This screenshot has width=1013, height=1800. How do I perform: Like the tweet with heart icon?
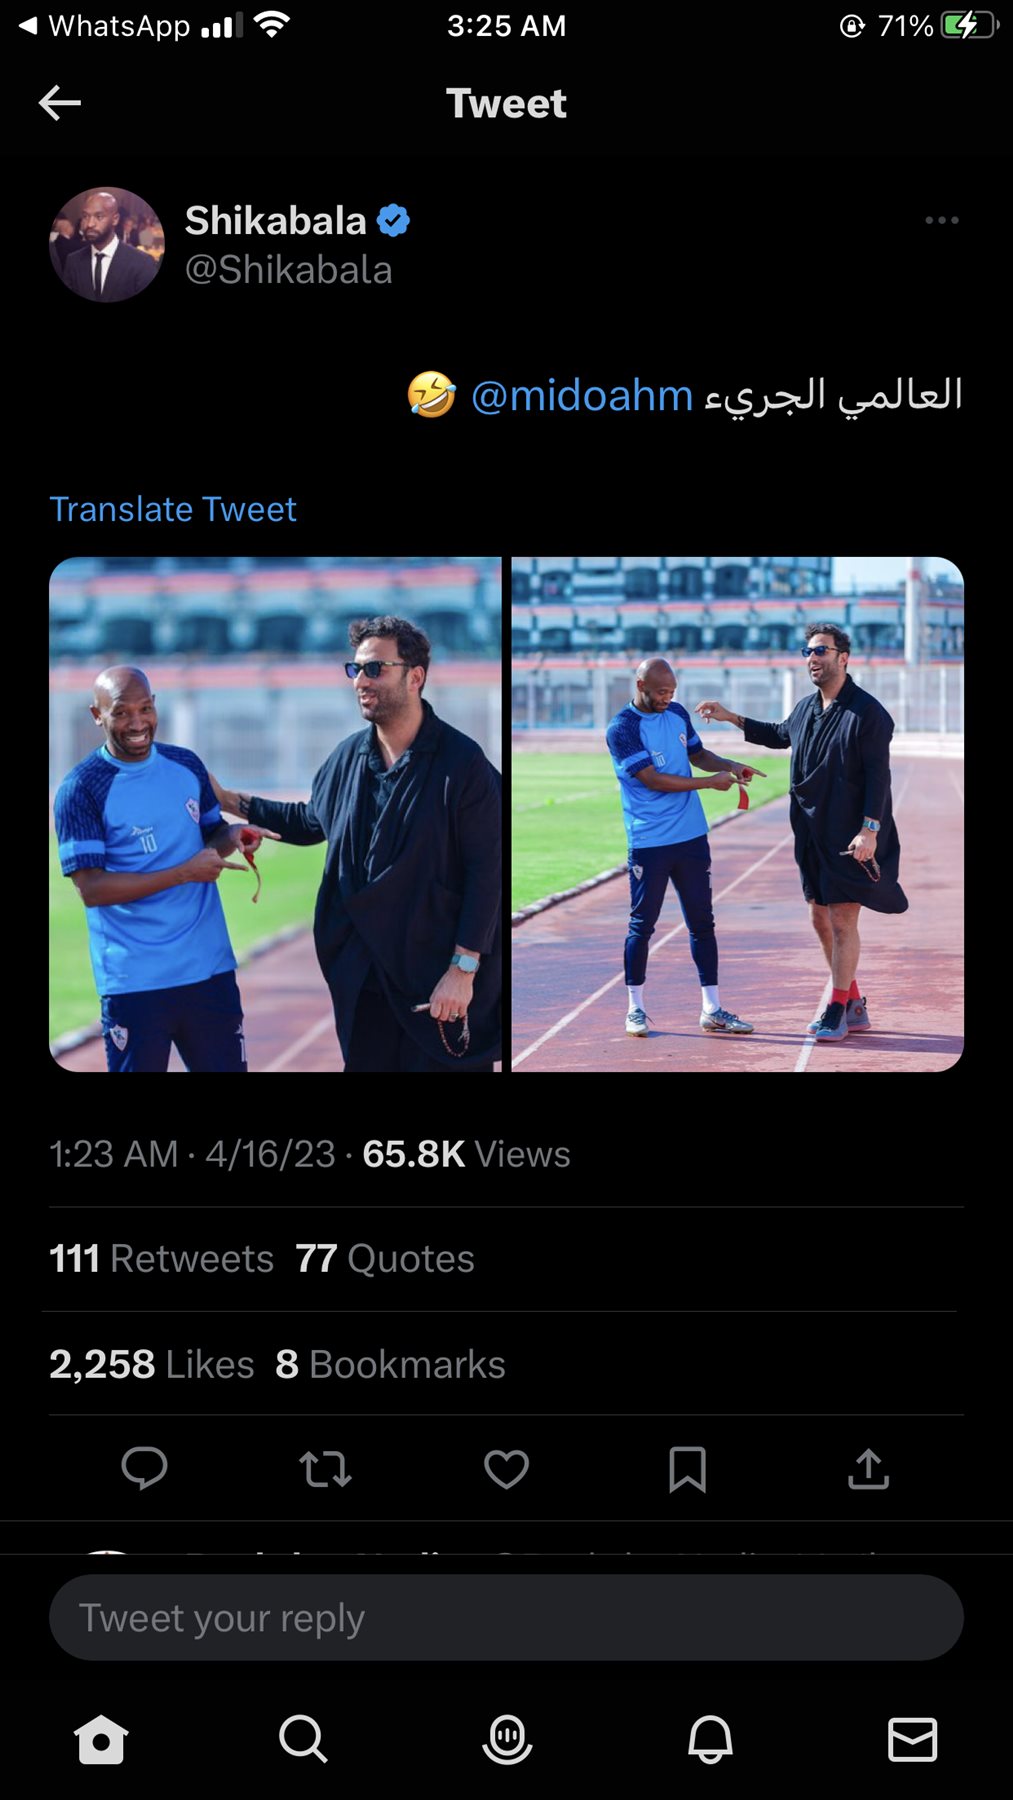point(506,1469)
